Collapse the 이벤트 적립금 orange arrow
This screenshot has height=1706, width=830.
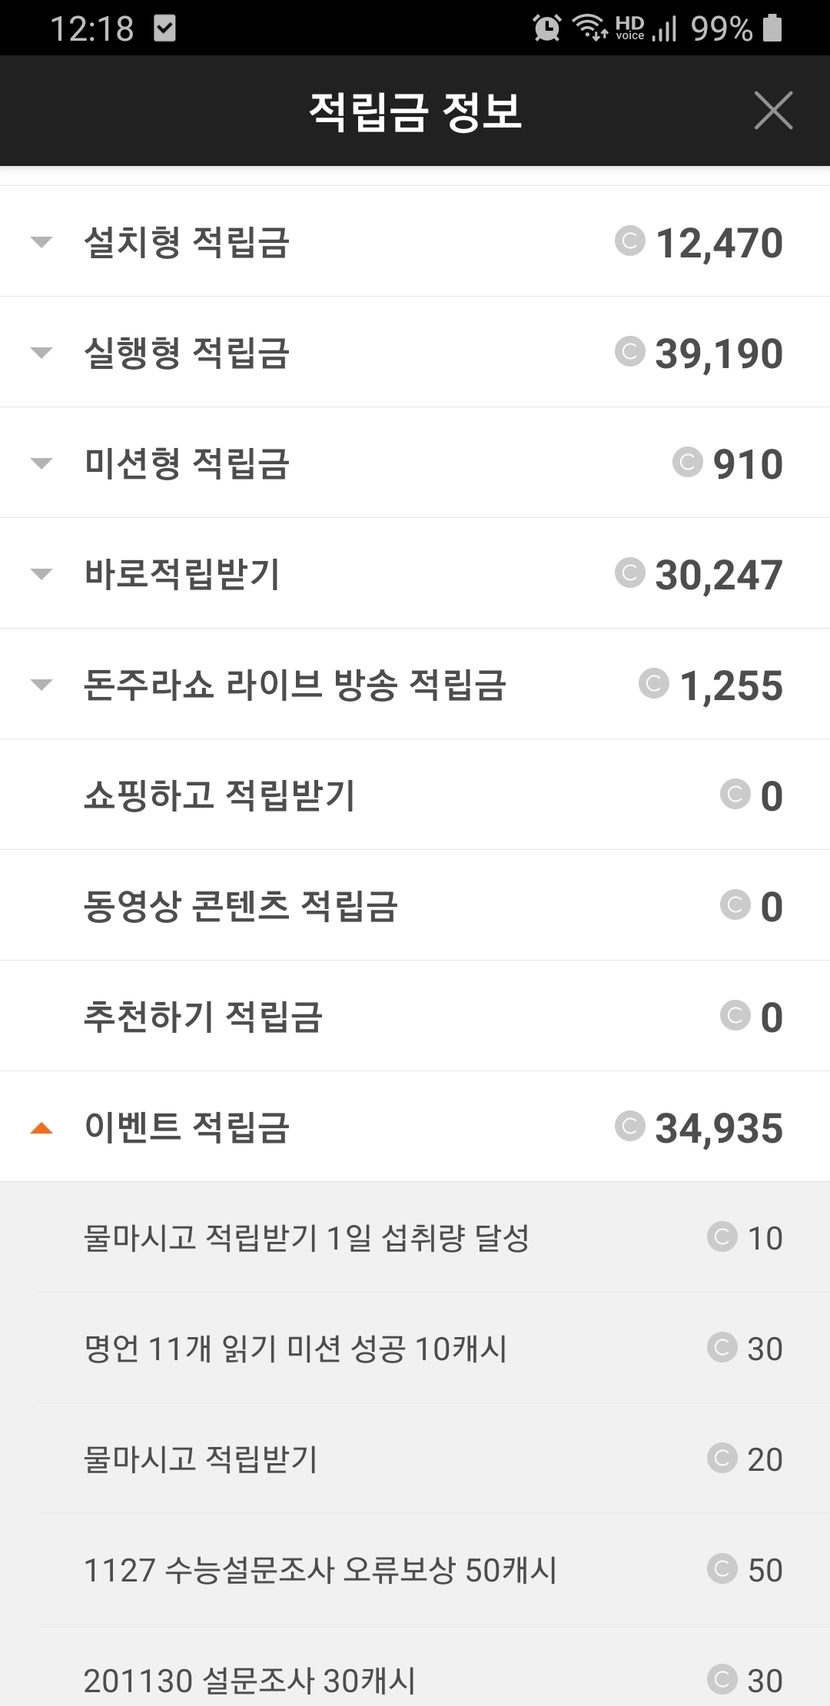pyautogui.click(x=41, y=1128)
